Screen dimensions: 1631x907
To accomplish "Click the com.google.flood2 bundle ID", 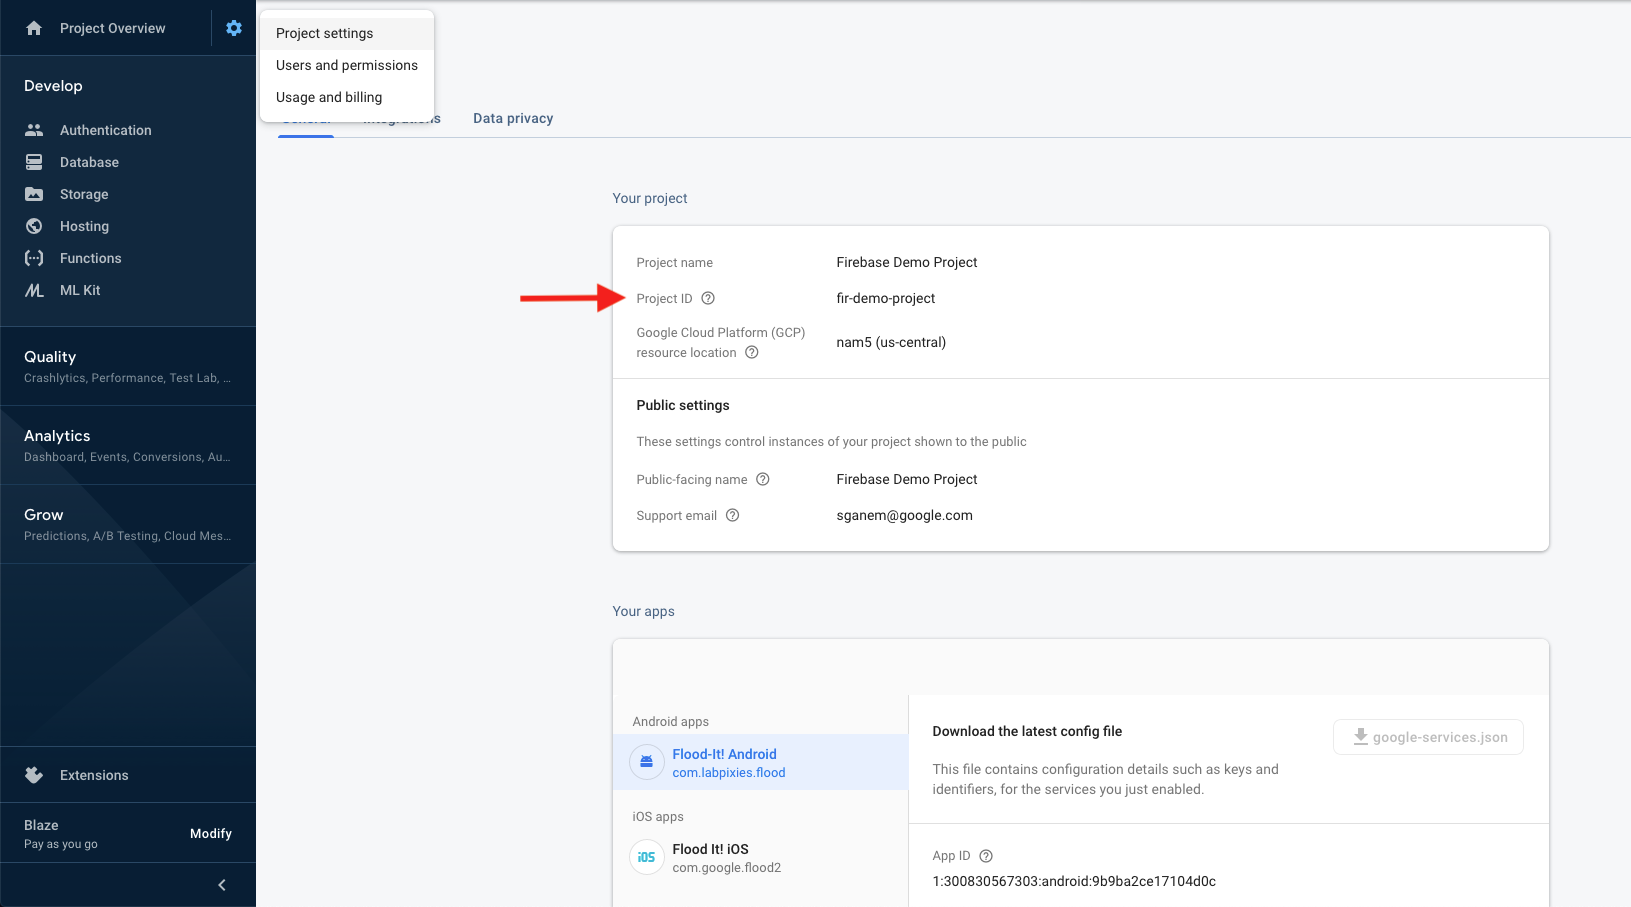I will (x=727, y=867).
